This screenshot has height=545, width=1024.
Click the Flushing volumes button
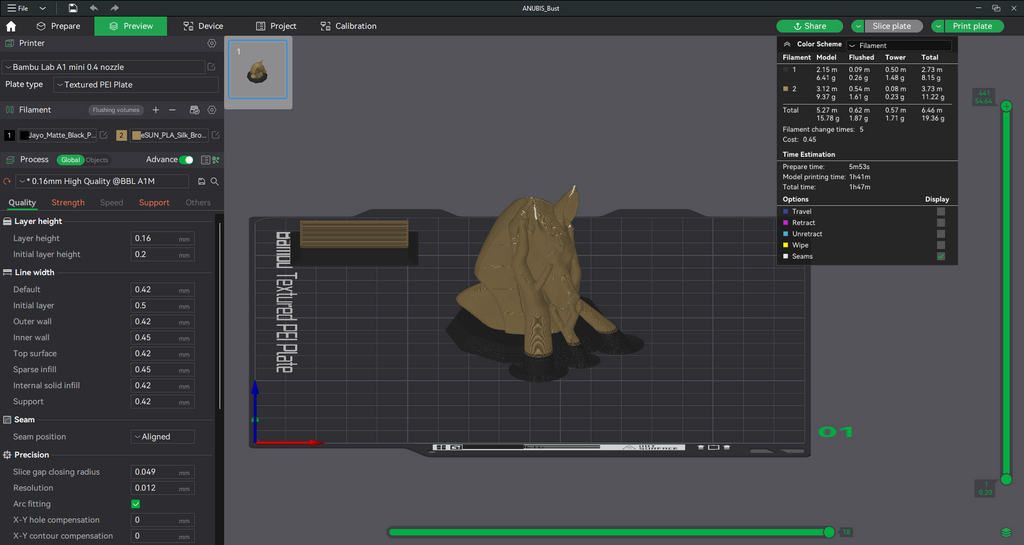pos(116,110)
